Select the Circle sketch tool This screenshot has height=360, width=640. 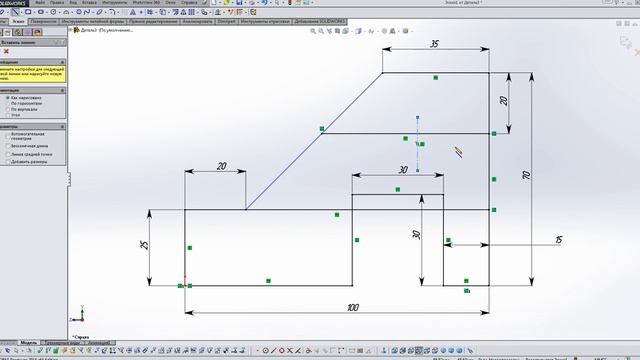(53, 12)
